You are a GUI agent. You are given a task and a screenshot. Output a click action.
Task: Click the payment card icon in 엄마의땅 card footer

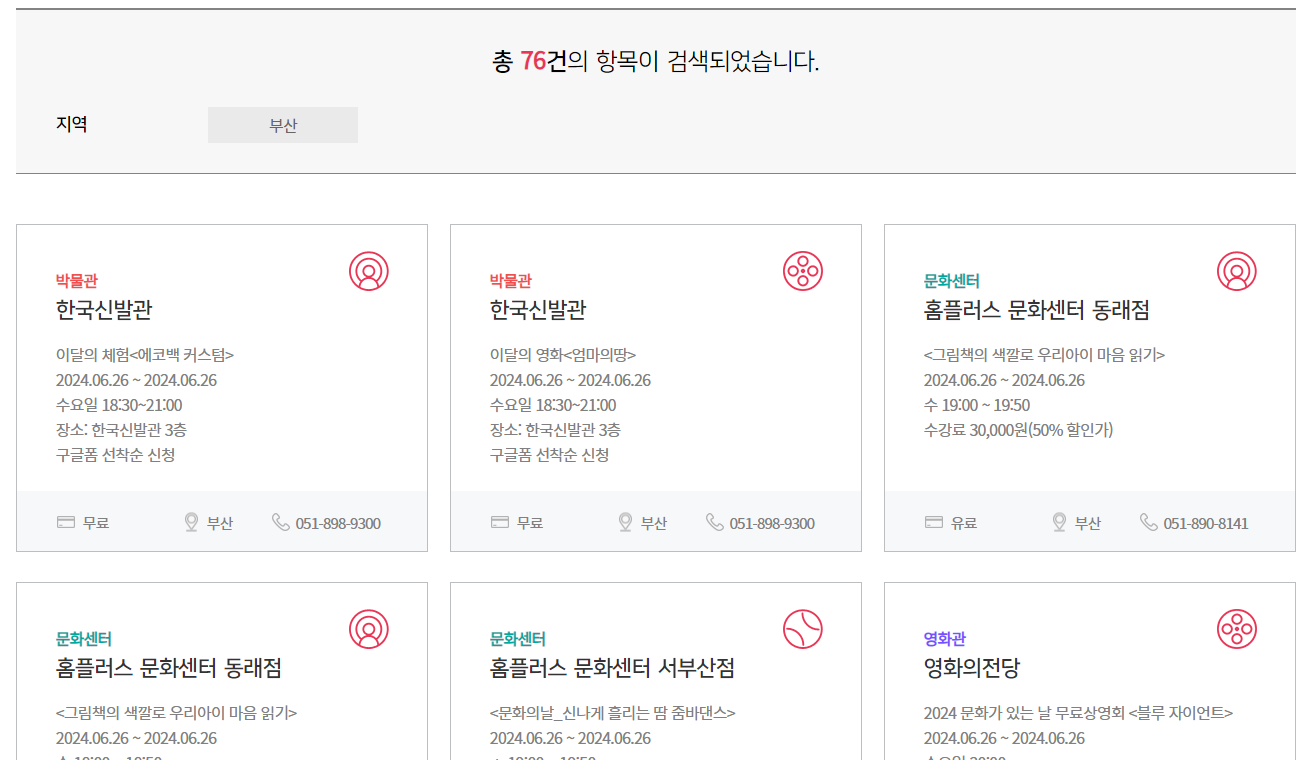pyautogui.click(x=500, y=522)
